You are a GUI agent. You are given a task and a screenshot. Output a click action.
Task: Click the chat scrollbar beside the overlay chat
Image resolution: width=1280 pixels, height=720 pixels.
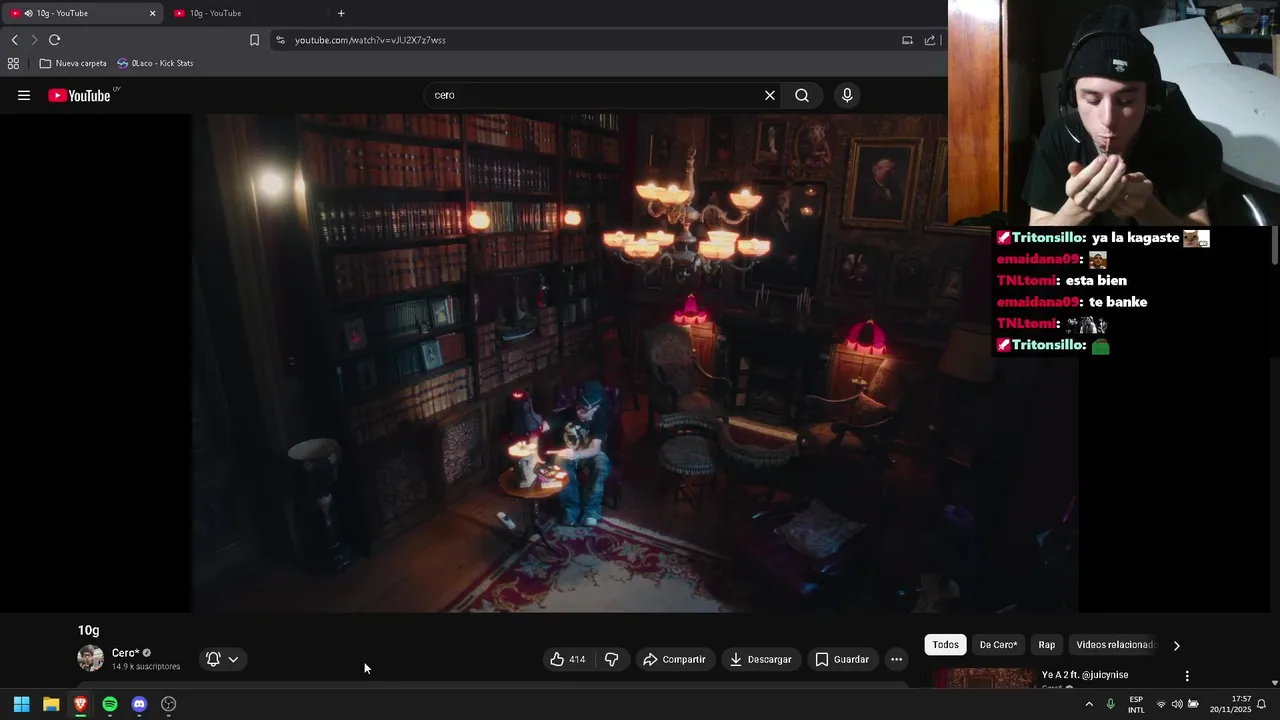(x=1275, y=246)
